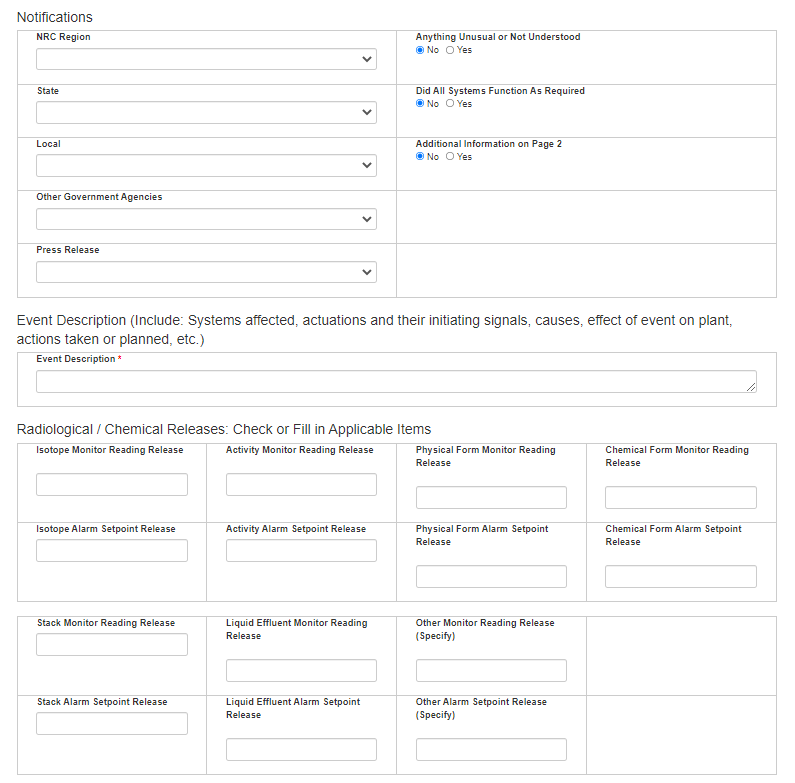The image size is (795, 783).
Task: Select Yes for Anything Unusual or Not Understood
Action: pyautogui.click(x=450, y=50)
